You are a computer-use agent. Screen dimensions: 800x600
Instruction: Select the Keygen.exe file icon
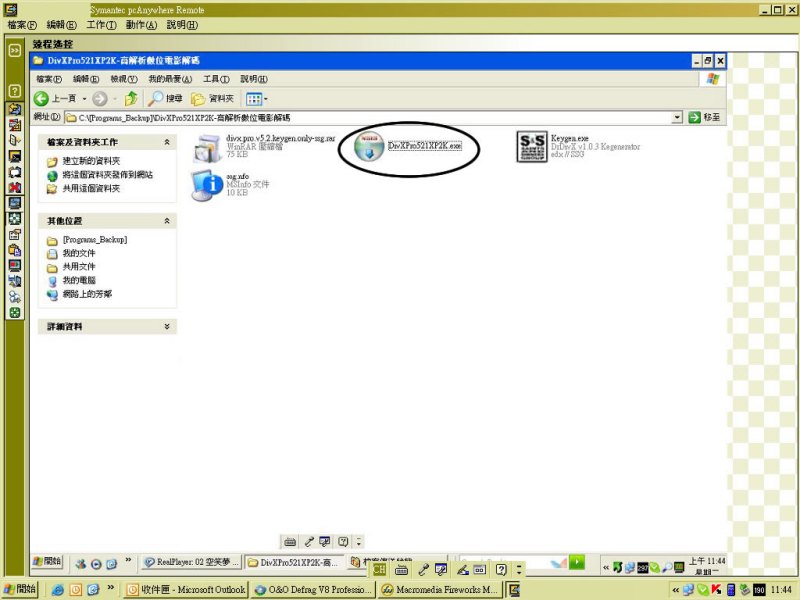pos(532,146)
